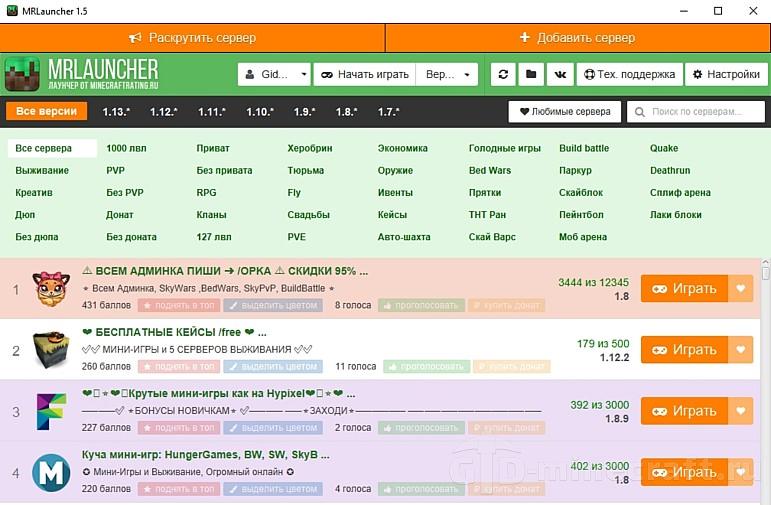Add the ОРКА admin server to favorites
The width and height of the screenshot is (771, 505).
(x=741, y=289)
